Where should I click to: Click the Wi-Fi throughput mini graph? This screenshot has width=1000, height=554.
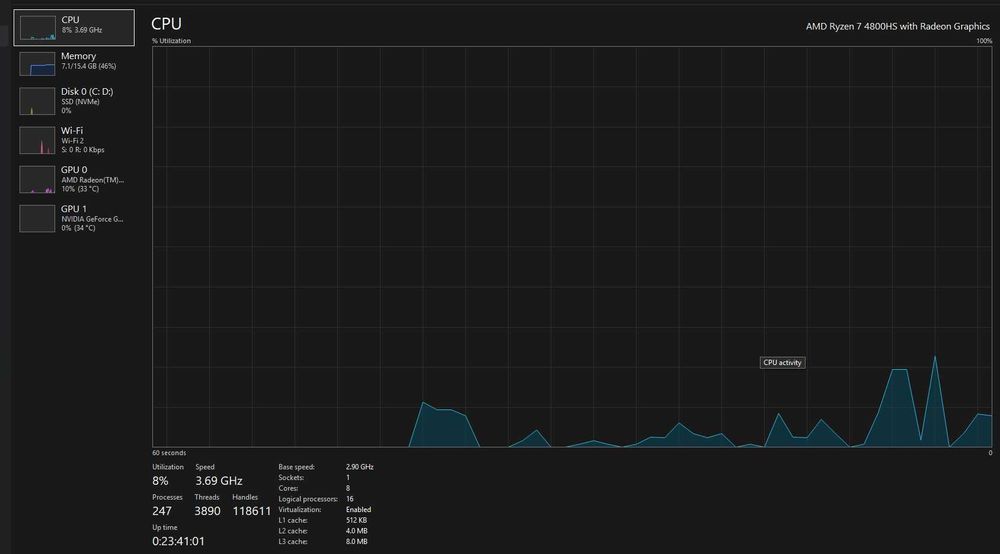(37, 141)
